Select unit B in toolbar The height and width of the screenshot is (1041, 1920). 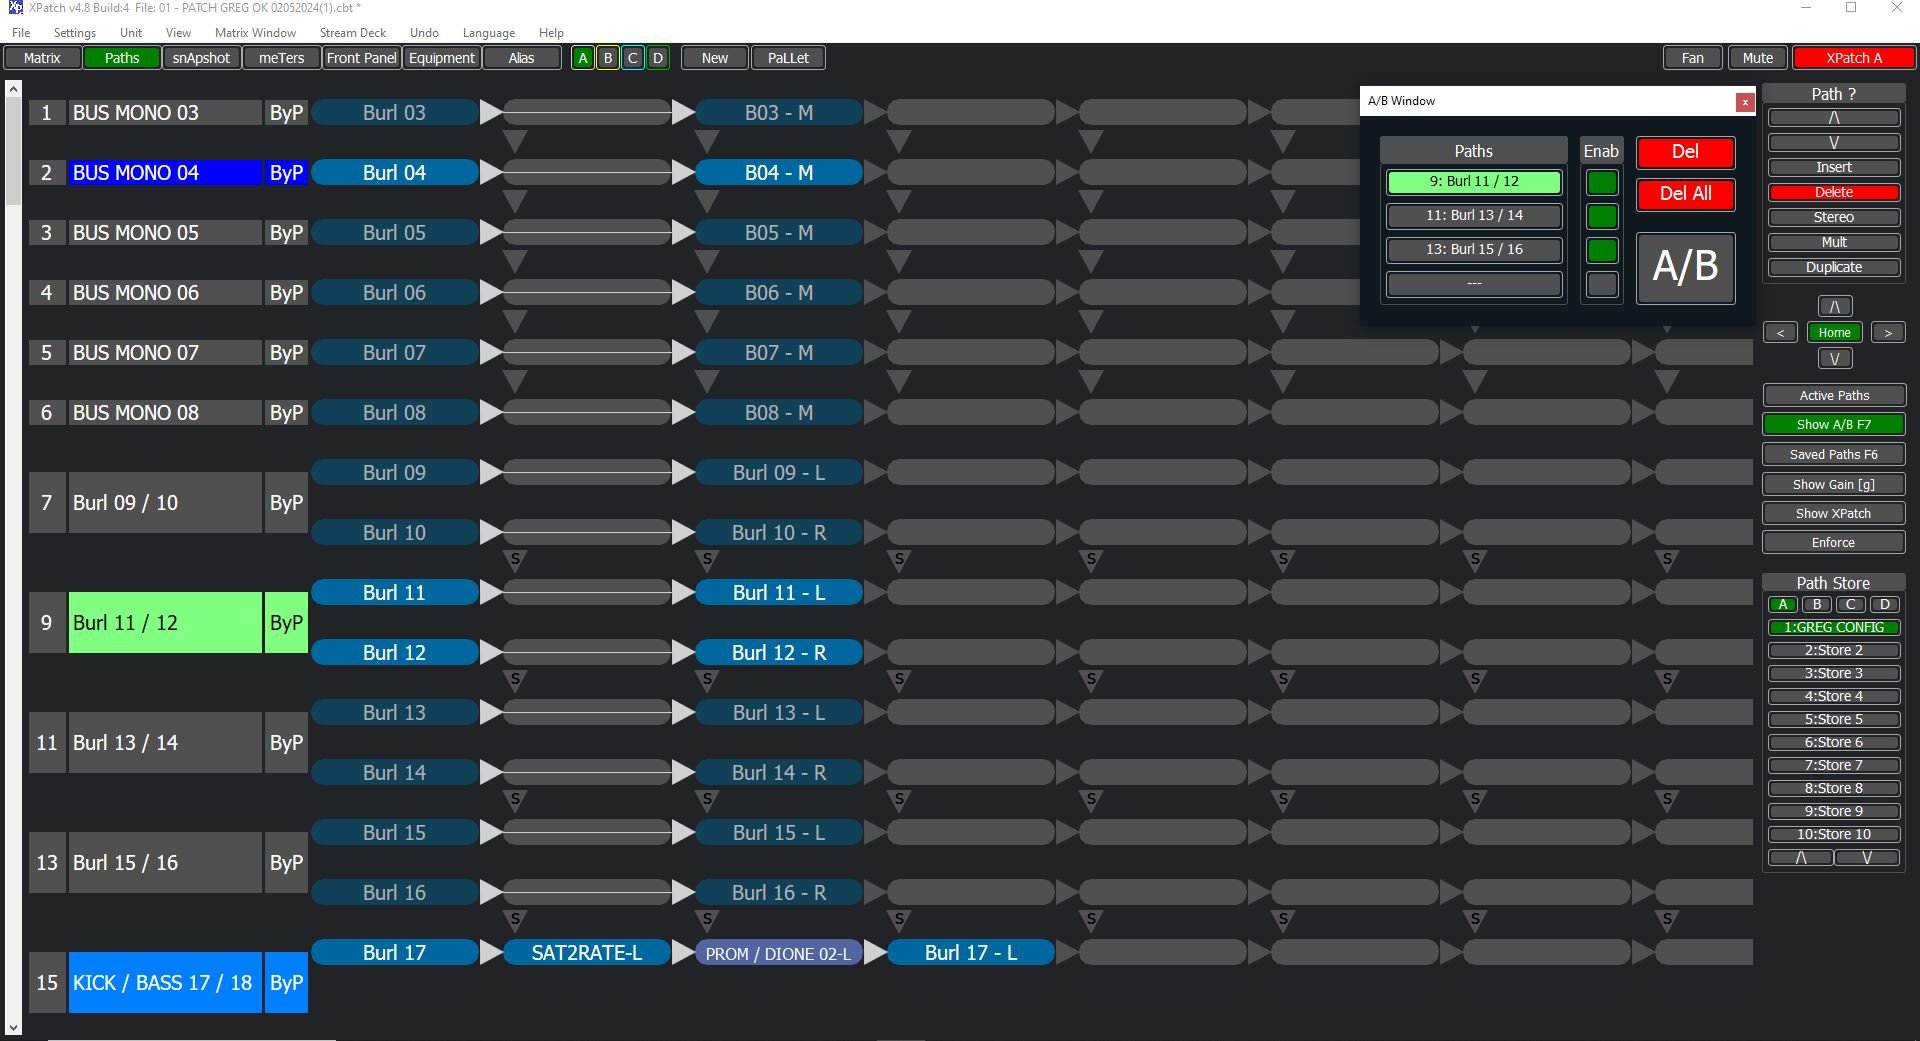point(607,58)
